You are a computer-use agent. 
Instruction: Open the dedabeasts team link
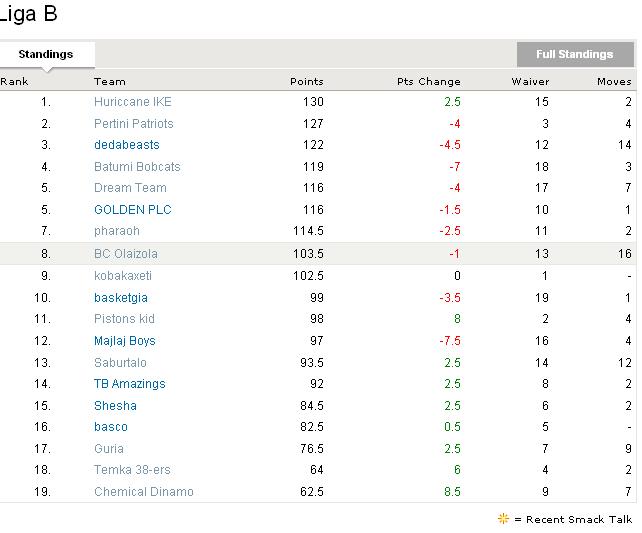(126, 145)
